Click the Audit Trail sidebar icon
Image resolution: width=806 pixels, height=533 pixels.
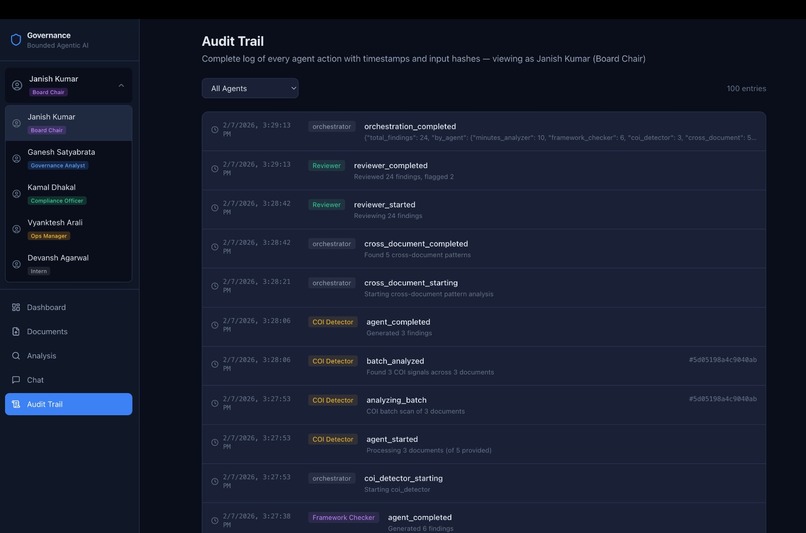coord(16,404)
